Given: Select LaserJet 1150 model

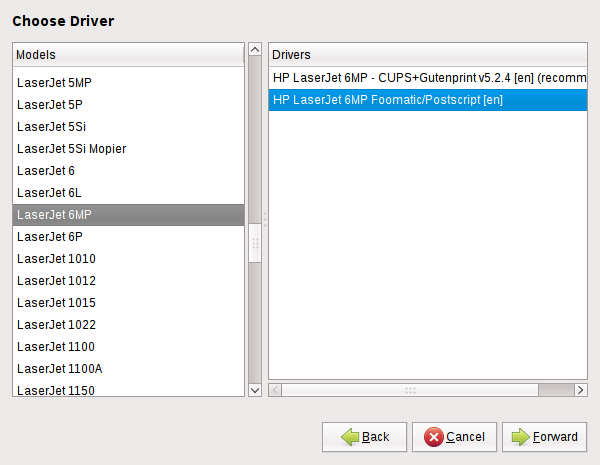Looking at the screenshot, I should pos(129,390).
